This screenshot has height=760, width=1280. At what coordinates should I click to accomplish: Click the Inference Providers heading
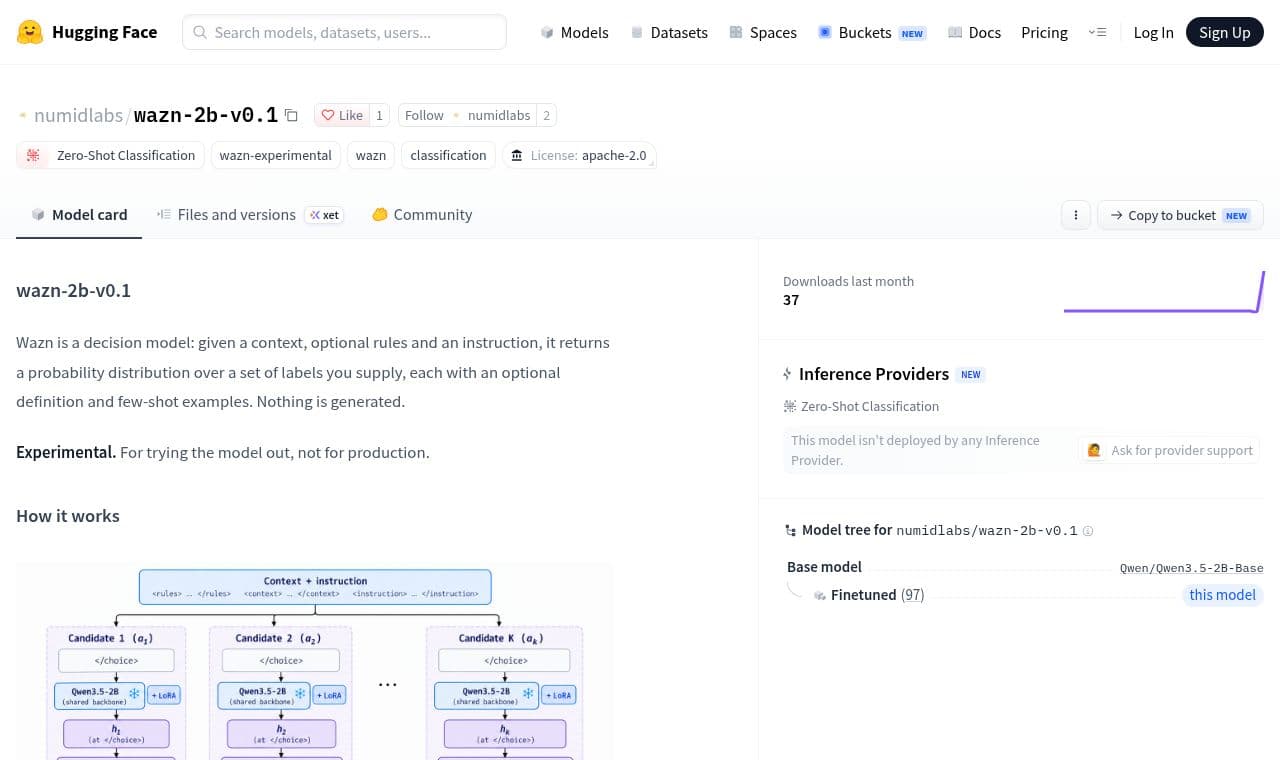[x=874, y=374]
